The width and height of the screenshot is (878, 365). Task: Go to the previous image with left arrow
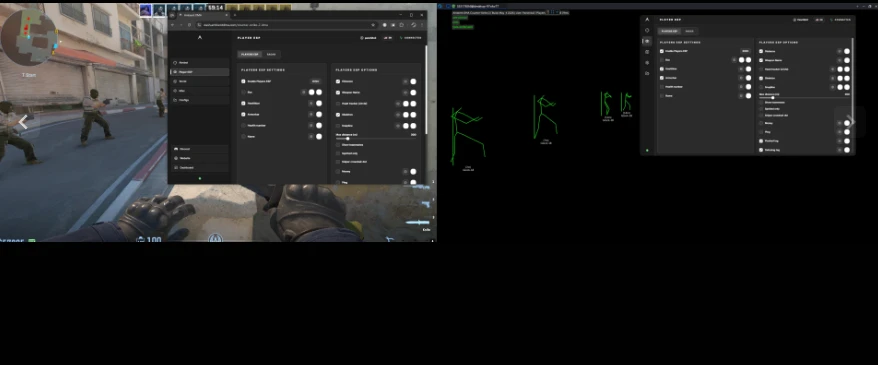click(23, 123)
